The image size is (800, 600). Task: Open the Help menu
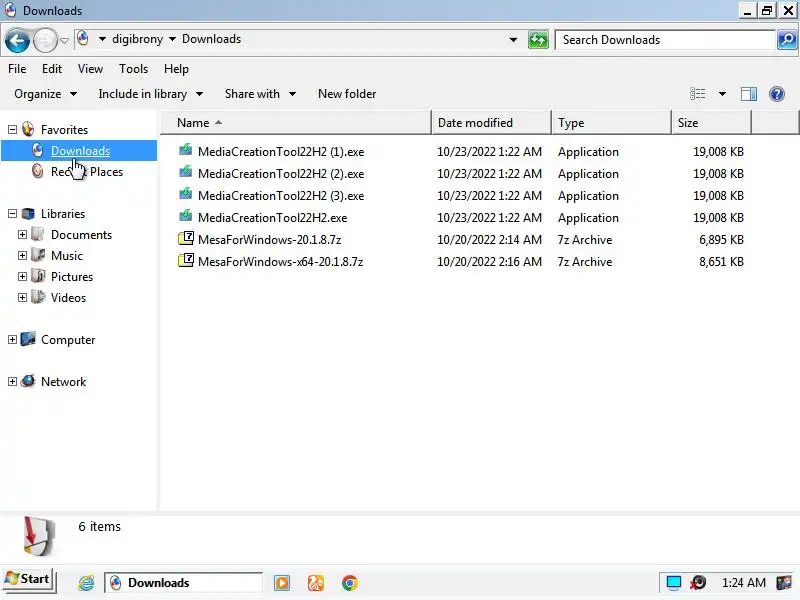[x=176, y=69]
